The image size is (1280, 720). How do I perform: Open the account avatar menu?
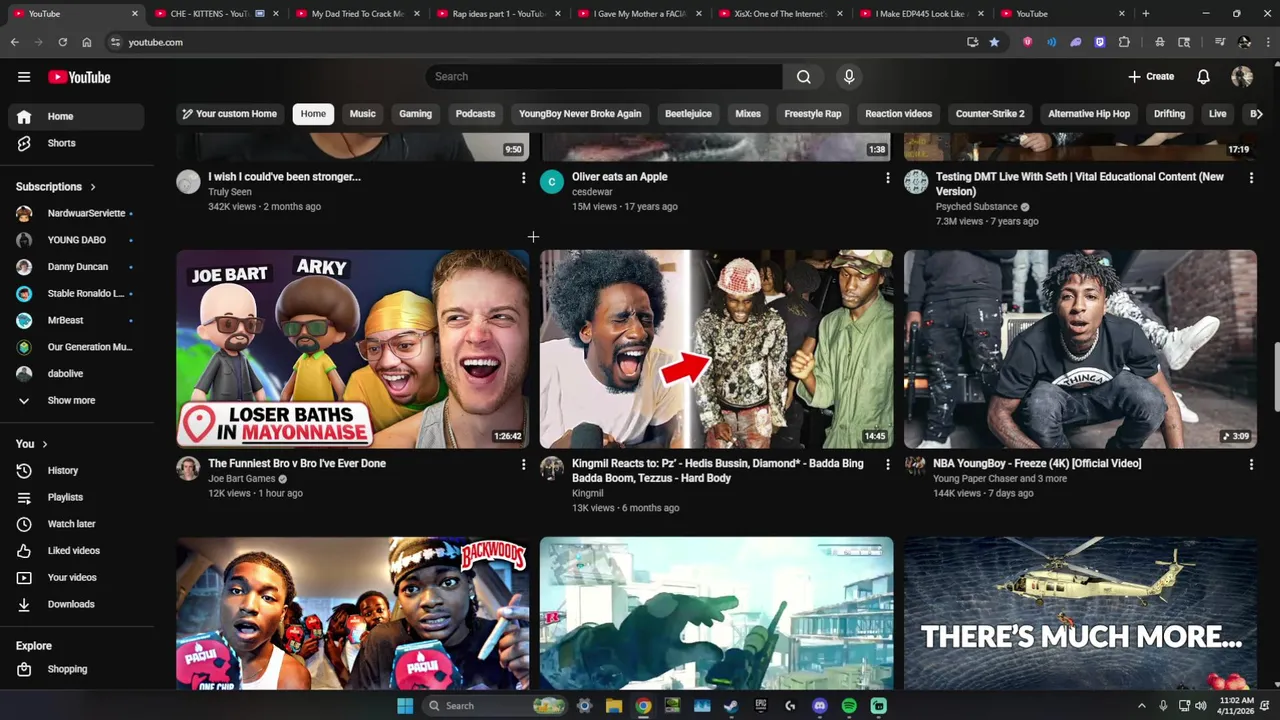tap(1242, 77)
